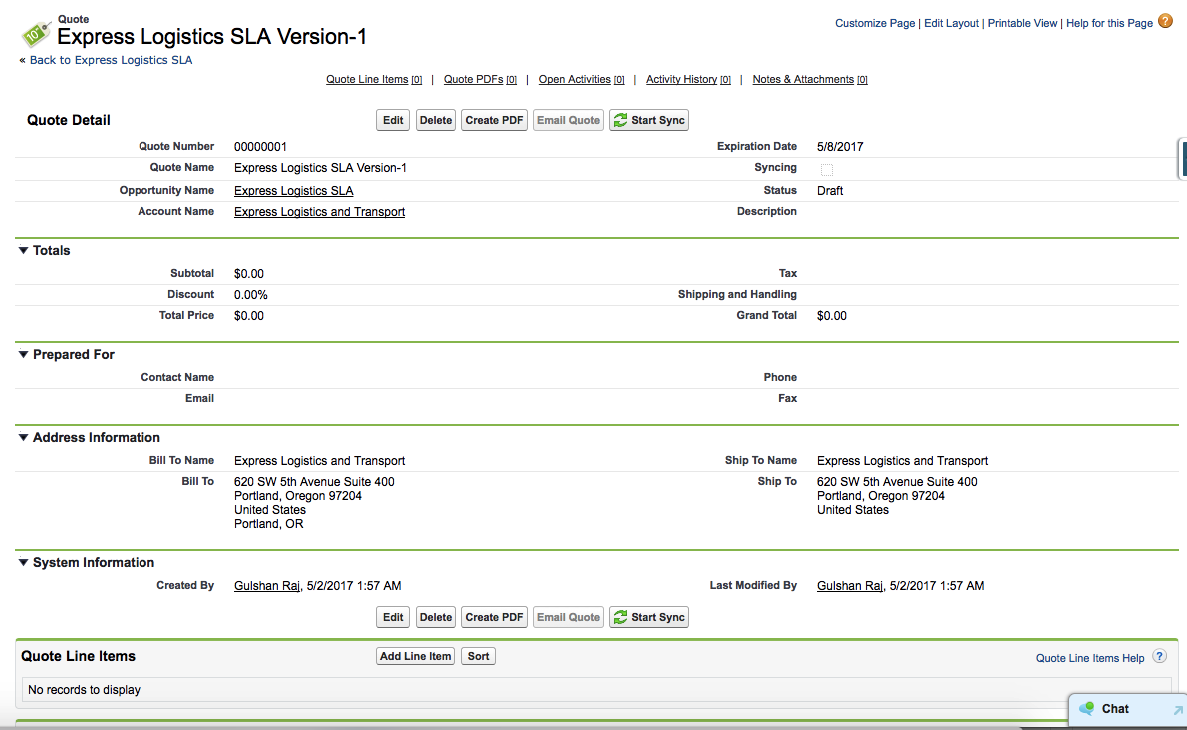1187x730 pixels.
Task: Open the Express Logistics SLA opportunity link
Action: click(x=293, y=190)
